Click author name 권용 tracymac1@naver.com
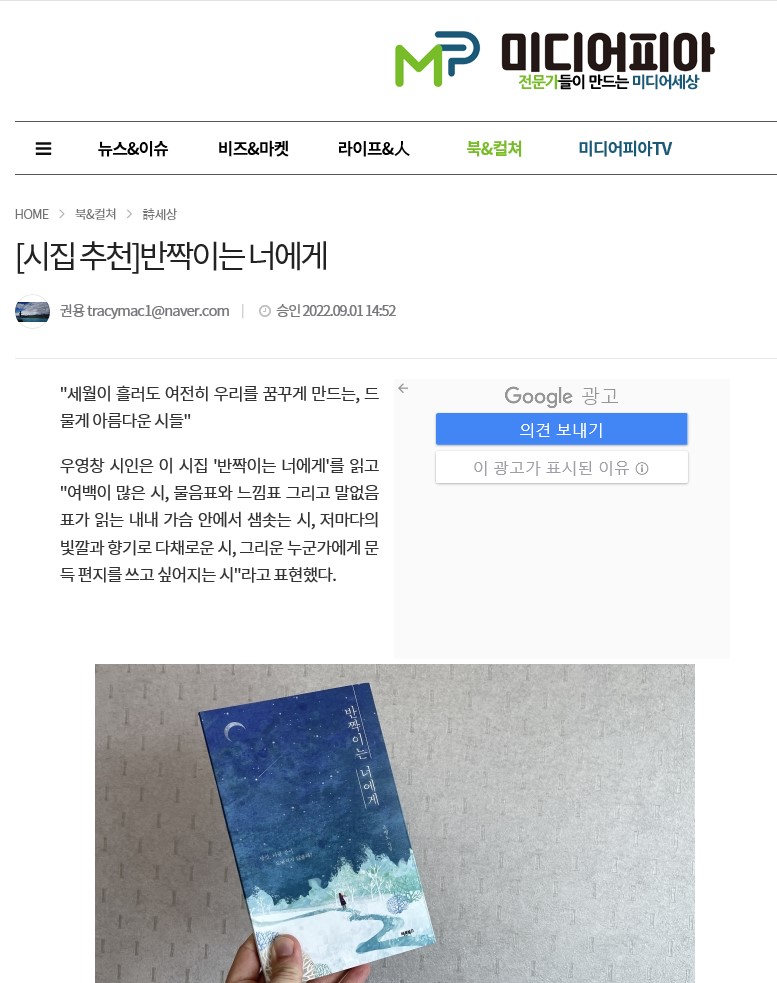Screen dimensions: 777x983 tap(144, 311)
